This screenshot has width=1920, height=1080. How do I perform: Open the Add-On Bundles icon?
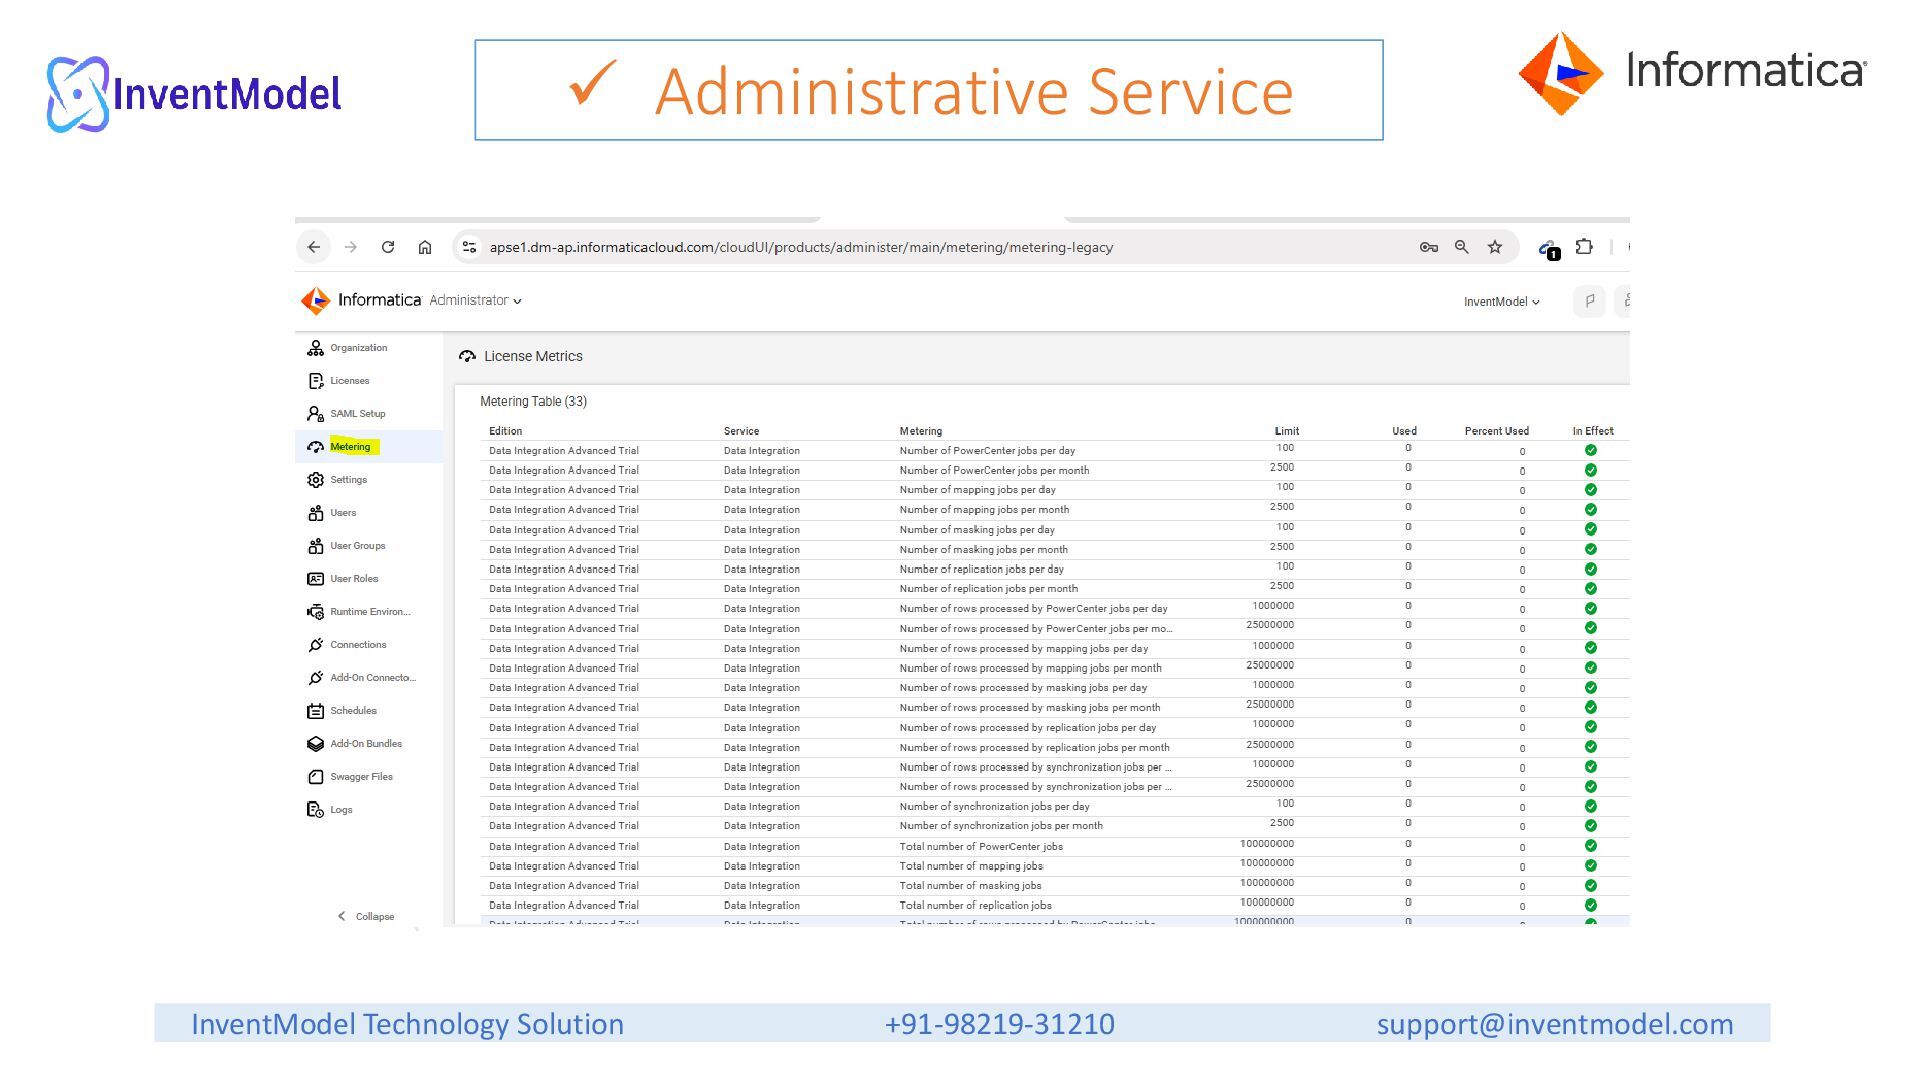tap(315, 744)
